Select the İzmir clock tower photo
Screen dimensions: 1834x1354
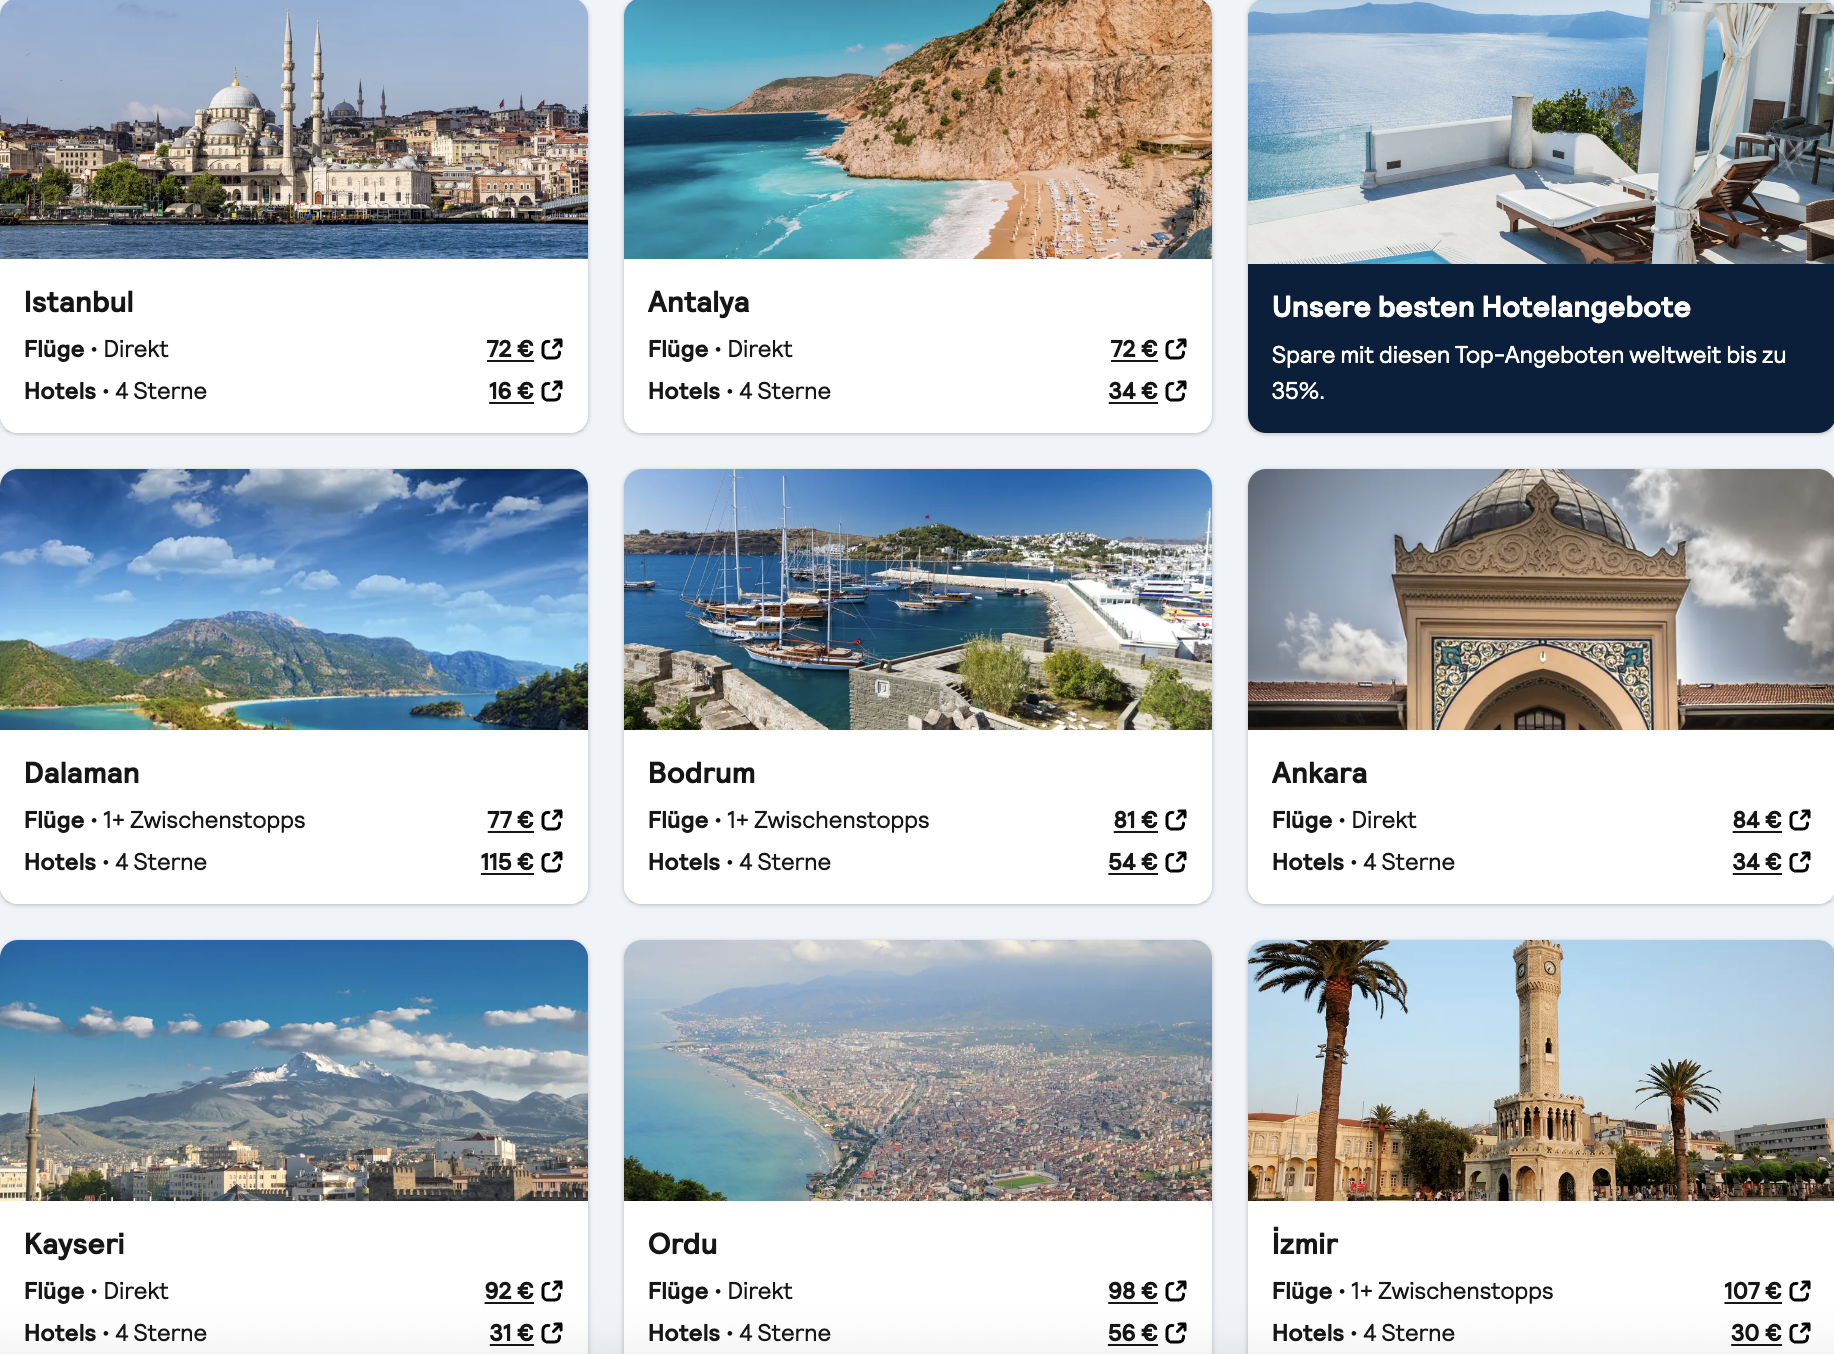click(1541, 1070)
